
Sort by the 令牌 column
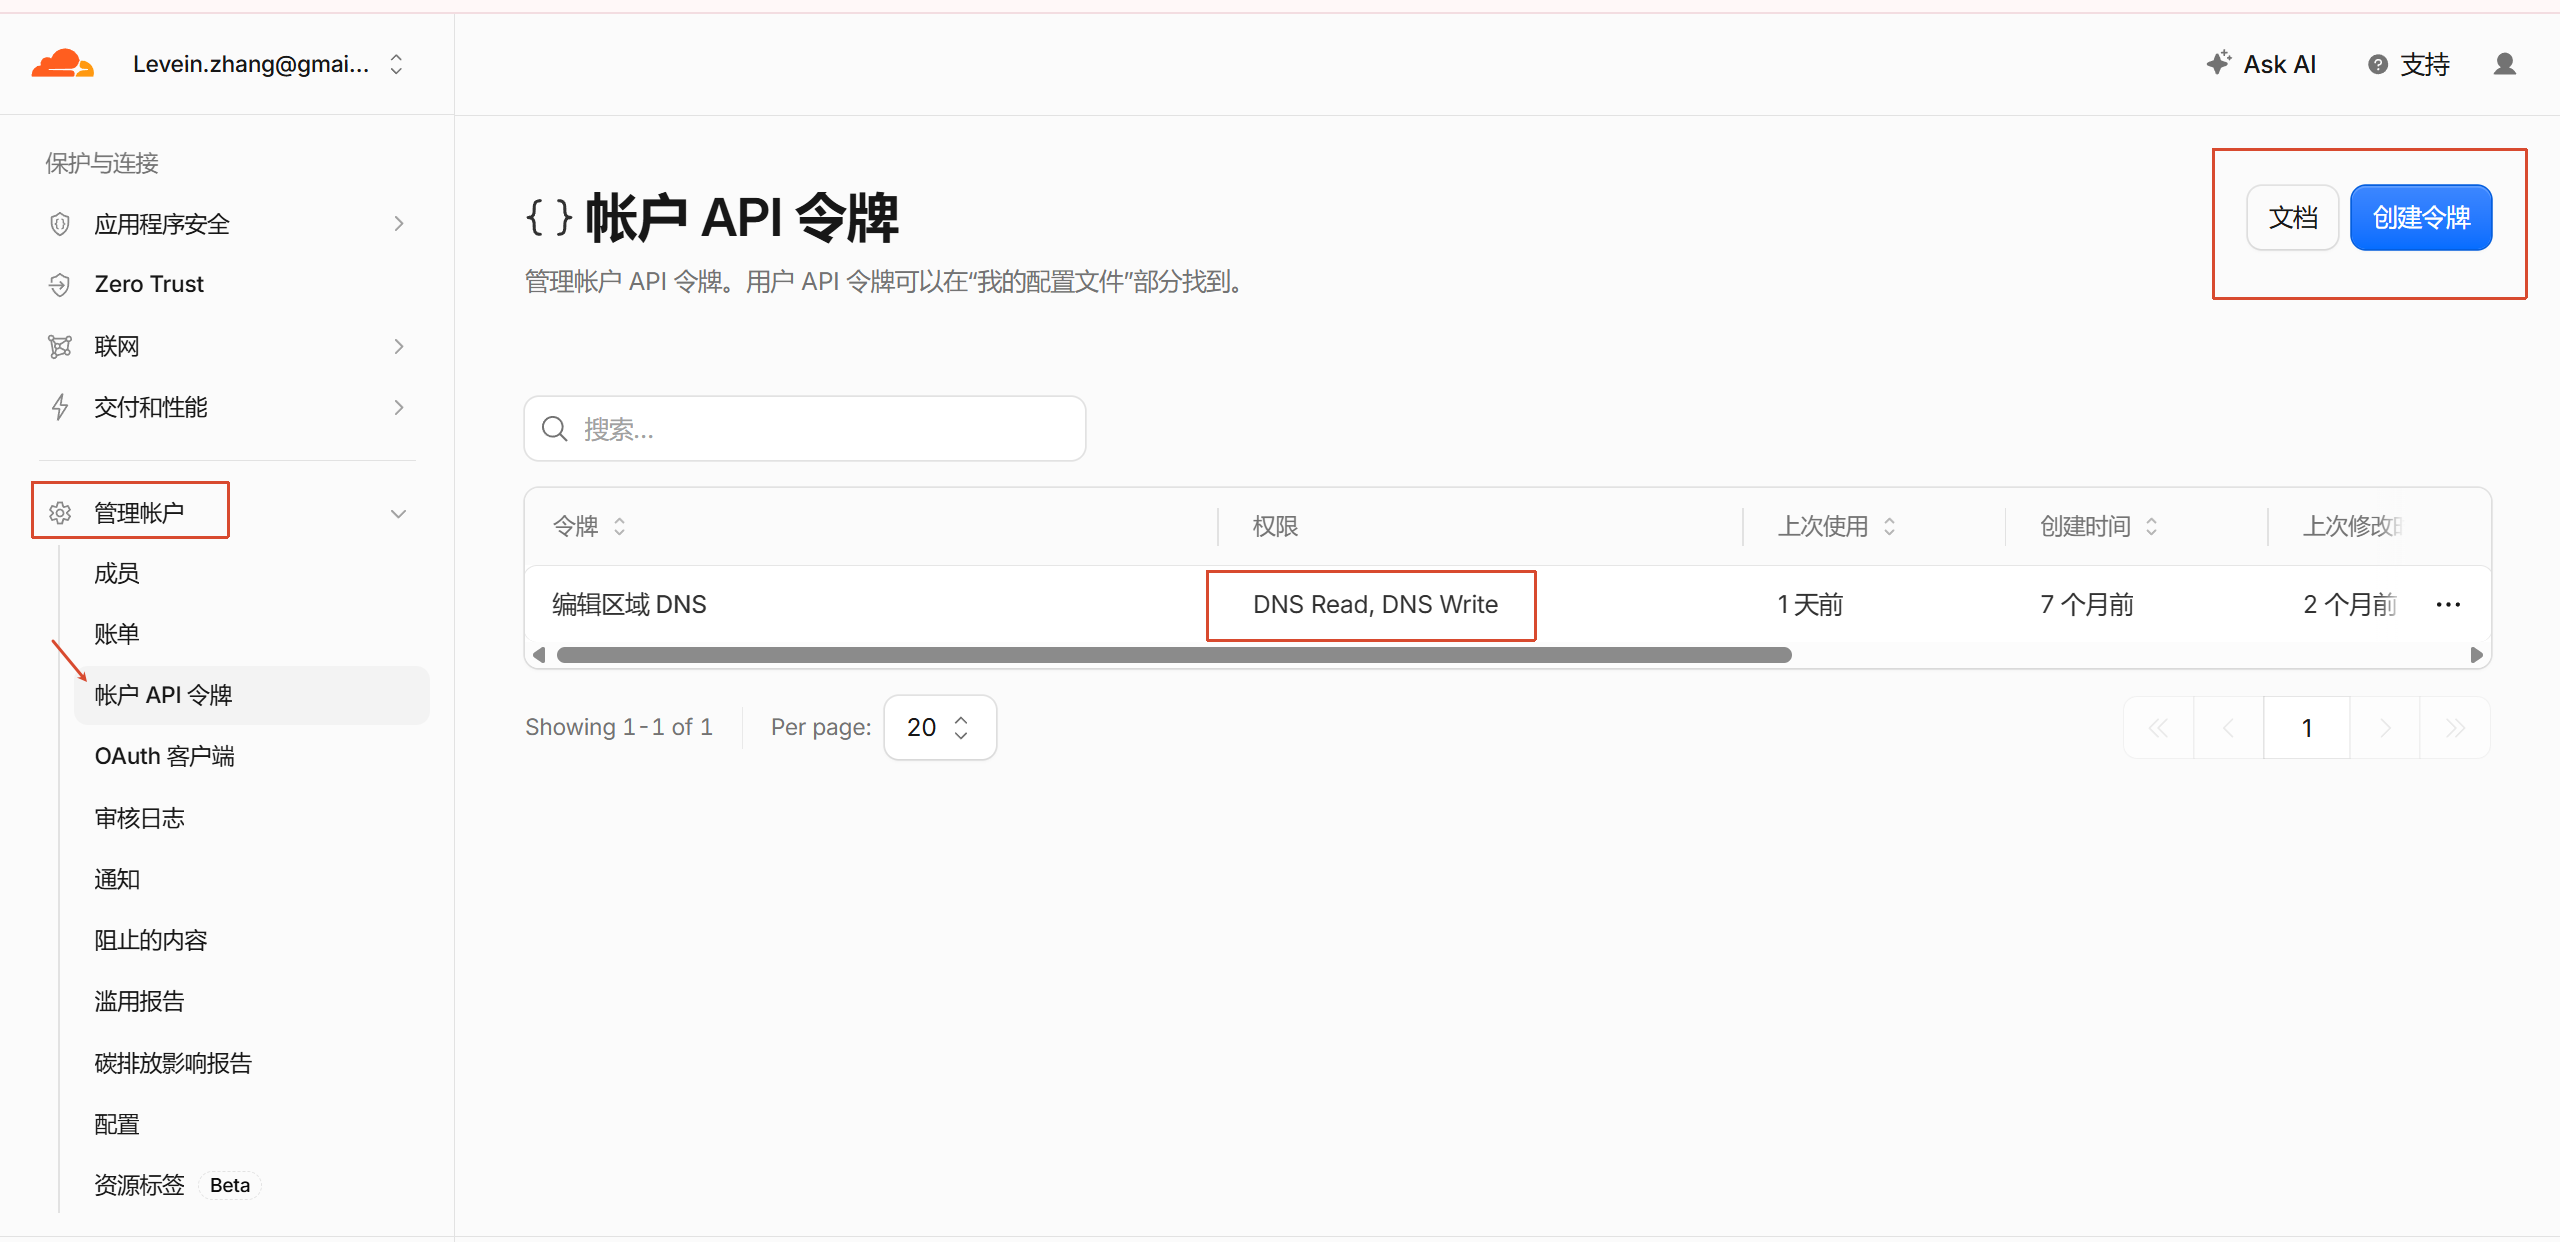(590, 526)
